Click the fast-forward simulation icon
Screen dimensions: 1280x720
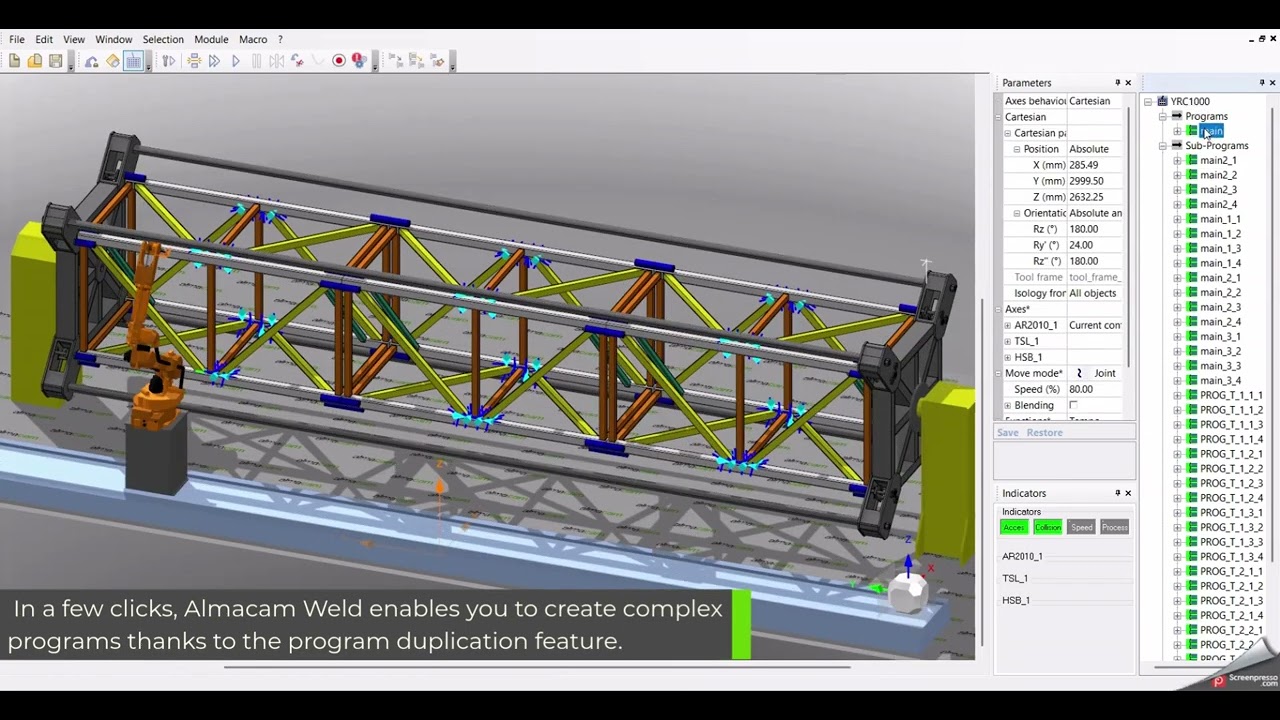coord(214,61)
